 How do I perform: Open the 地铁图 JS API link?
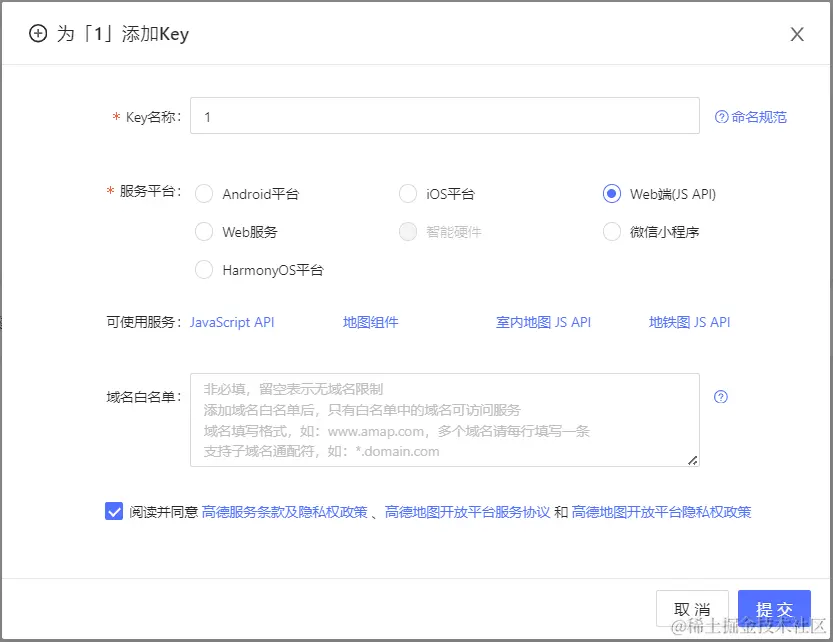(x=690, y=322)
